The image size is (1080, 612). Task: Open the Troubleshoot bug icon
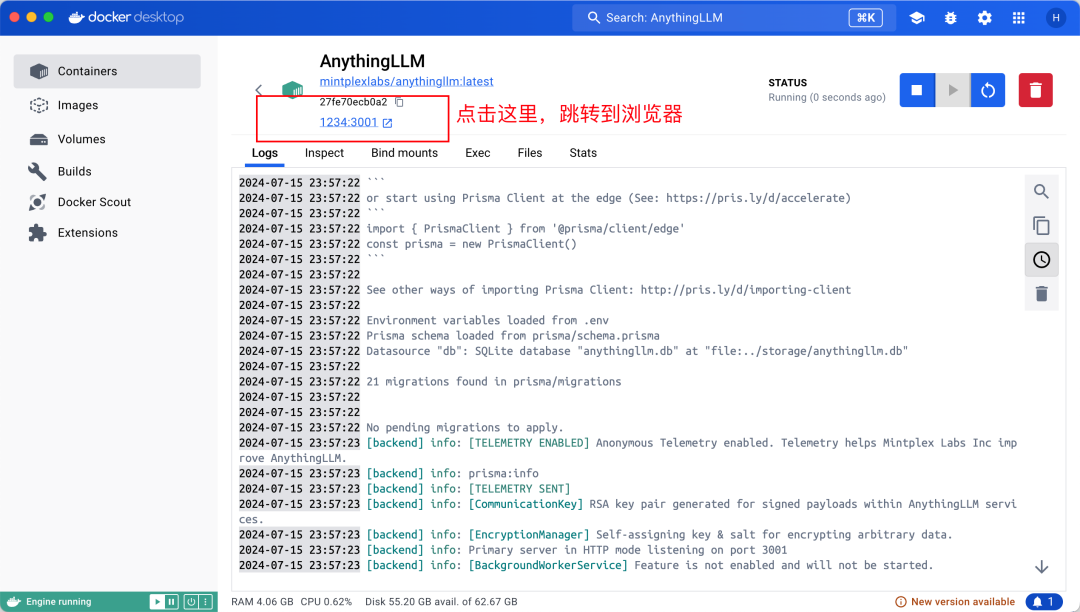pyautogui.click(x=951, y=18)
